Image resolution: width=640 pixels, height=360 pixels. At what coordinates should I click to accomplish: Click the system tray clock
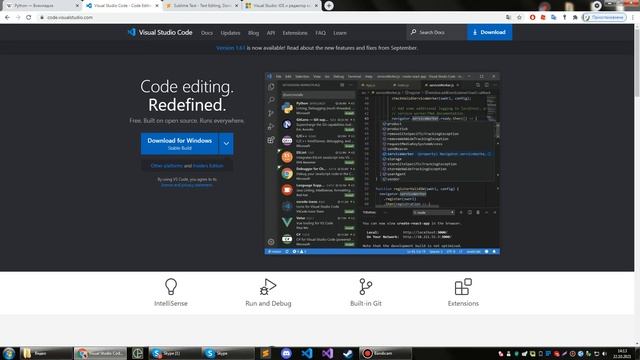622,353
